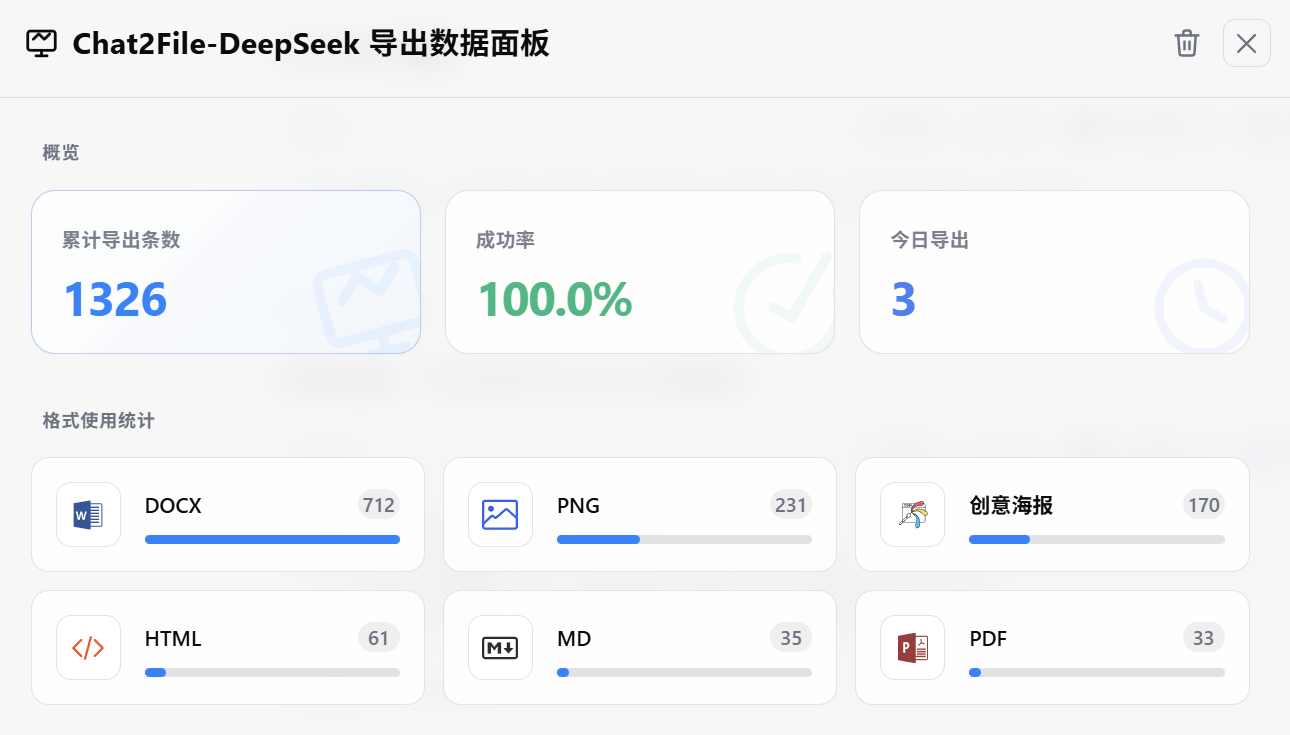The height and width of the screenshot is (735, 1290).
Task: Select the 创意海报 count badge 170
Action: pyautogui.click(x=1203, y=505)
